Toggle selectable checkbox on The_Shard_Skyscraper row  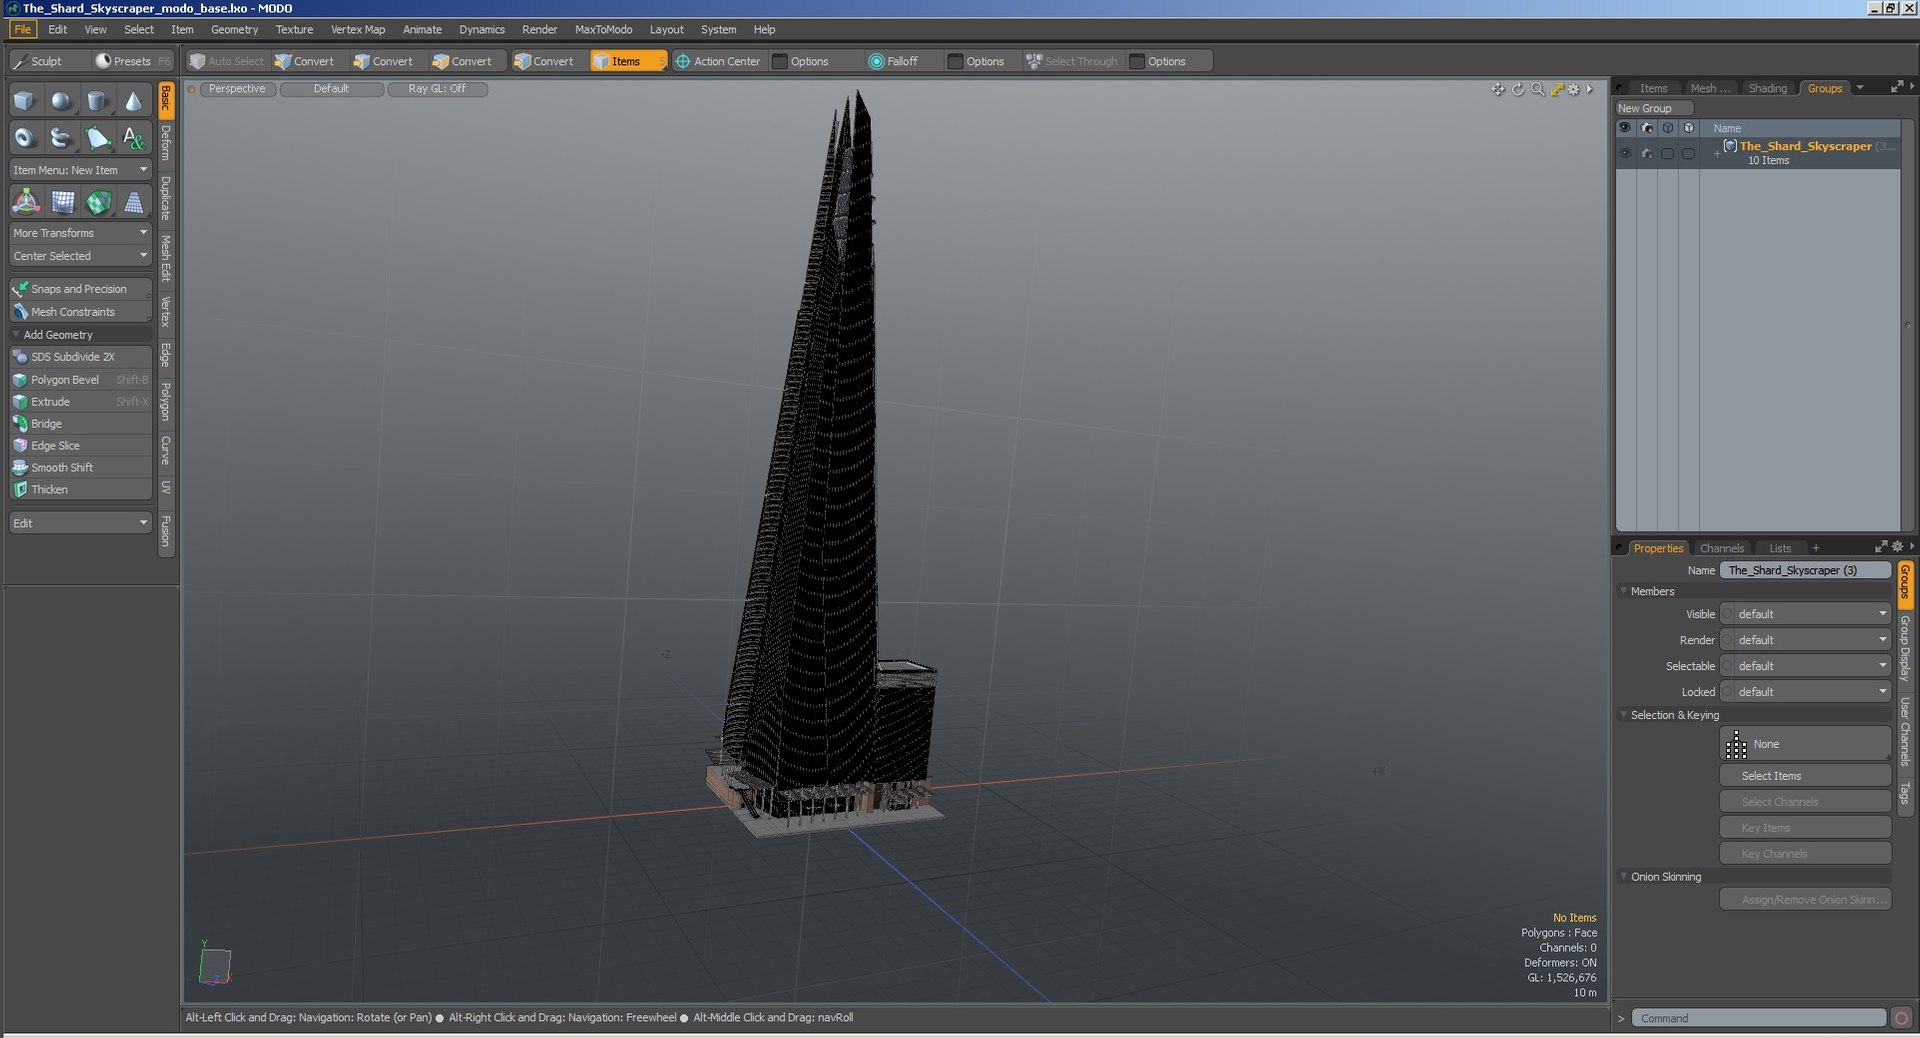pyautogui.click(x=1667, y=153)
